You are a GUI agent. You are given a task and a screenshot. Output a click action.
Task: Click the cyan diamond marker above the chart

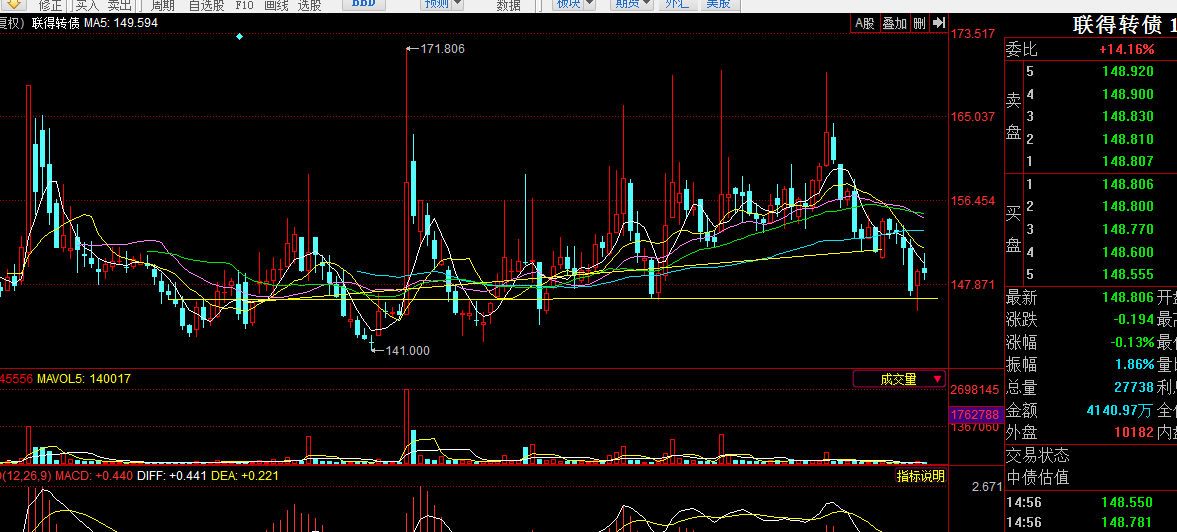239,37
